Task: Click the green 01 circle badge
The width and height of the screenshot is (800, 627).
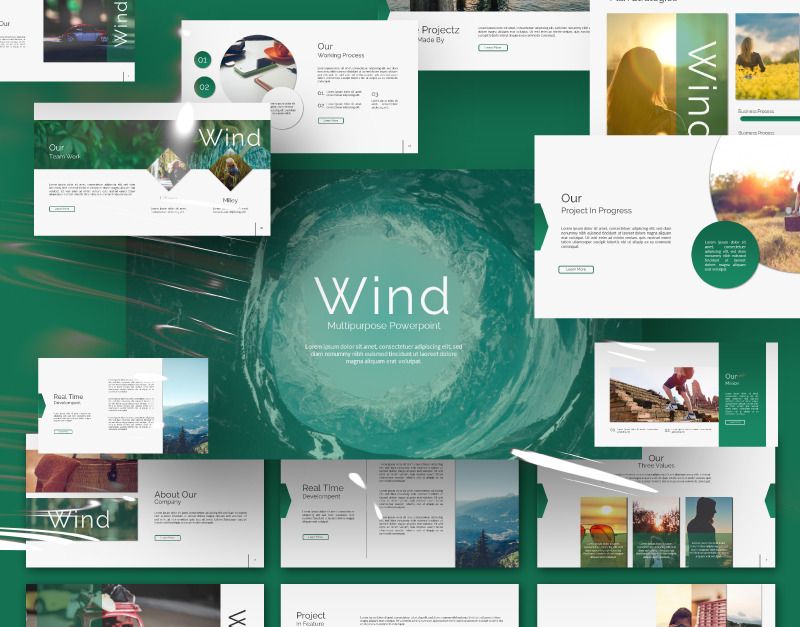Action: (x=204, y=61)
